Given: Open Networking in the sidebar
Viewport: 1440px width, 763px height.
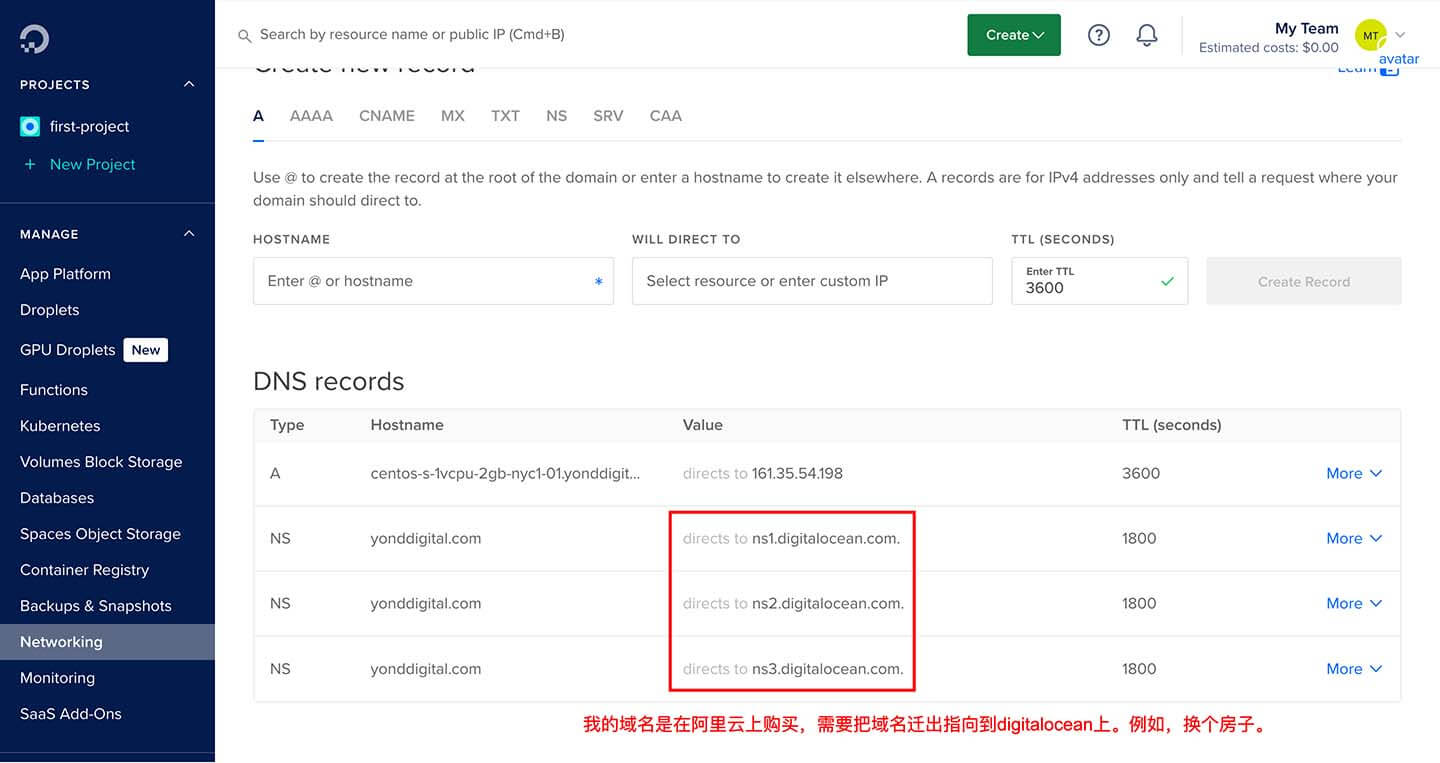Looking at the screenshot, I should (x=107, y=642).
